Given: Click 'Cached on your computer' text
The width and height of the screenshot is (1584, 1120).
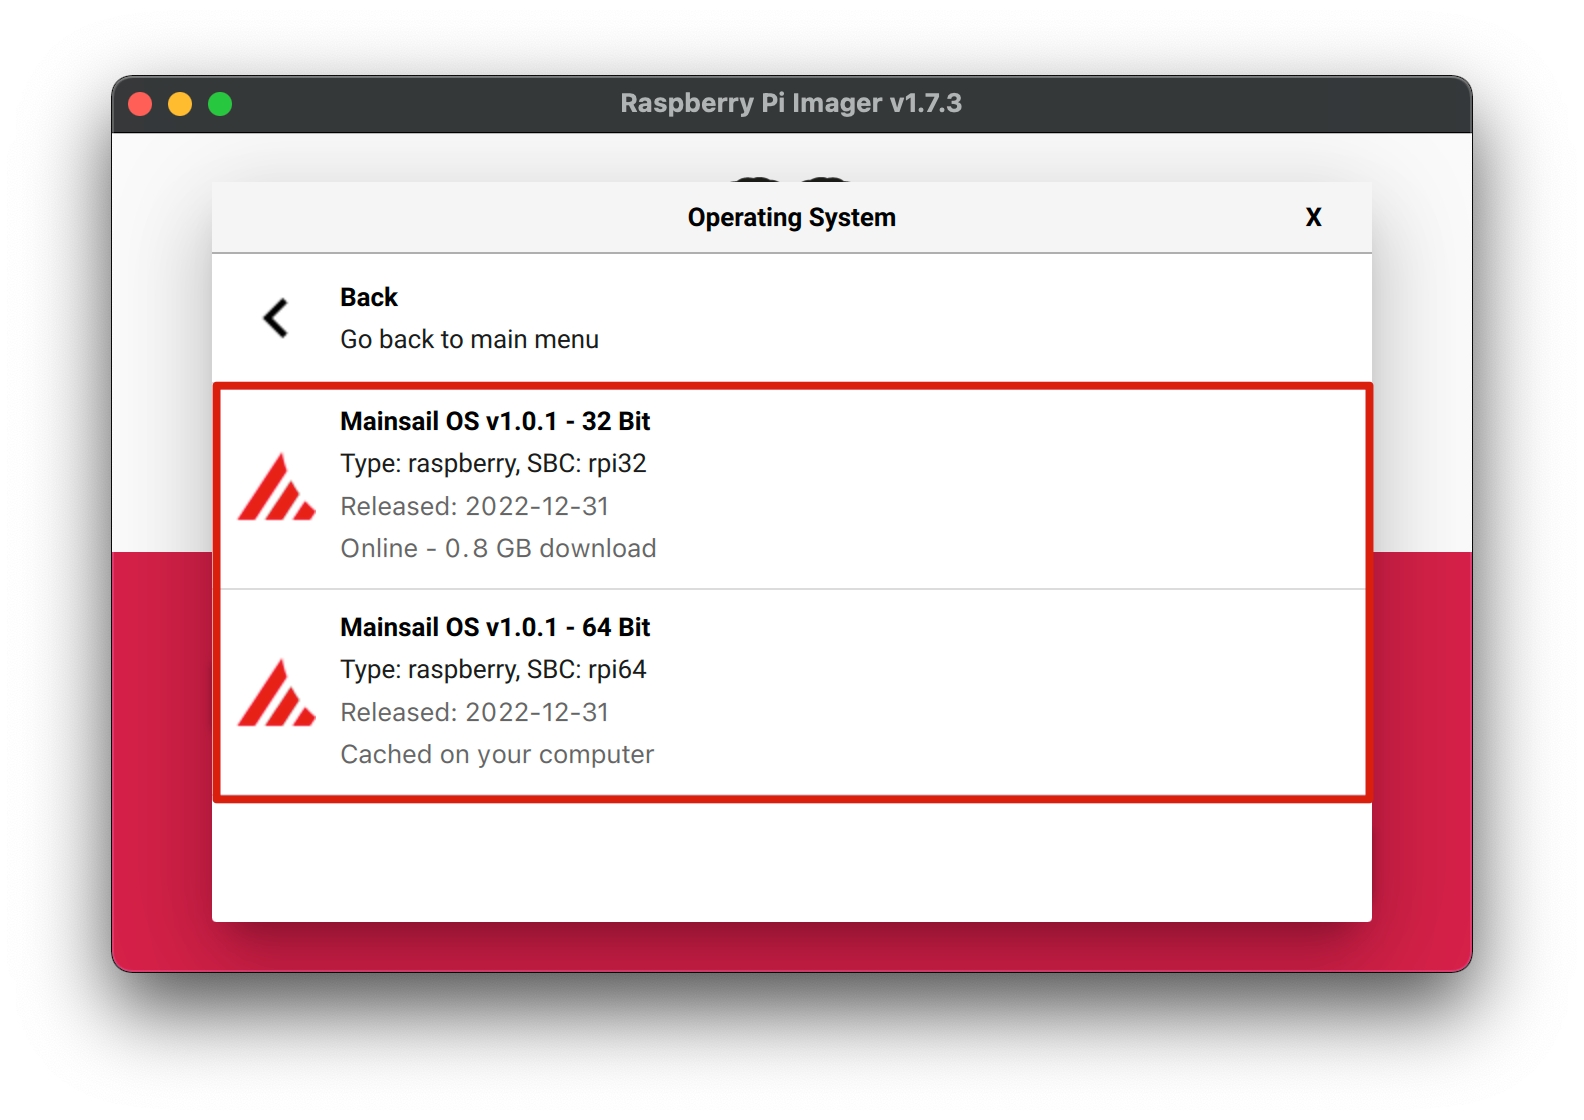Looking at the screenshot, I should coord(497,754).
